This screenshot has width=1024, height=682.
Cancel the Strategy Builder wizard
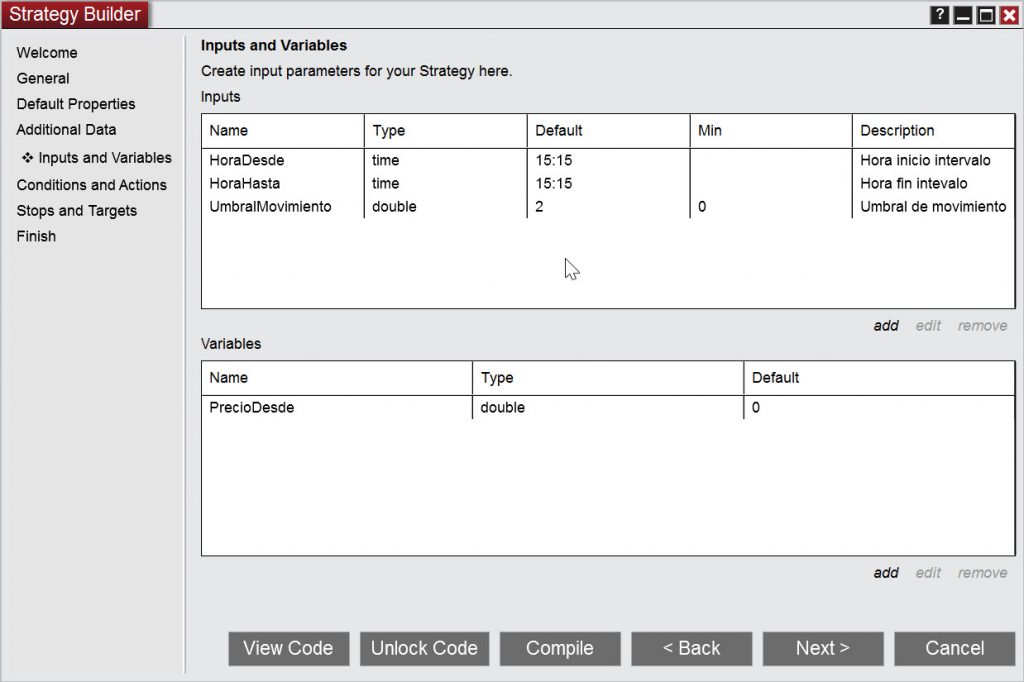955,648
